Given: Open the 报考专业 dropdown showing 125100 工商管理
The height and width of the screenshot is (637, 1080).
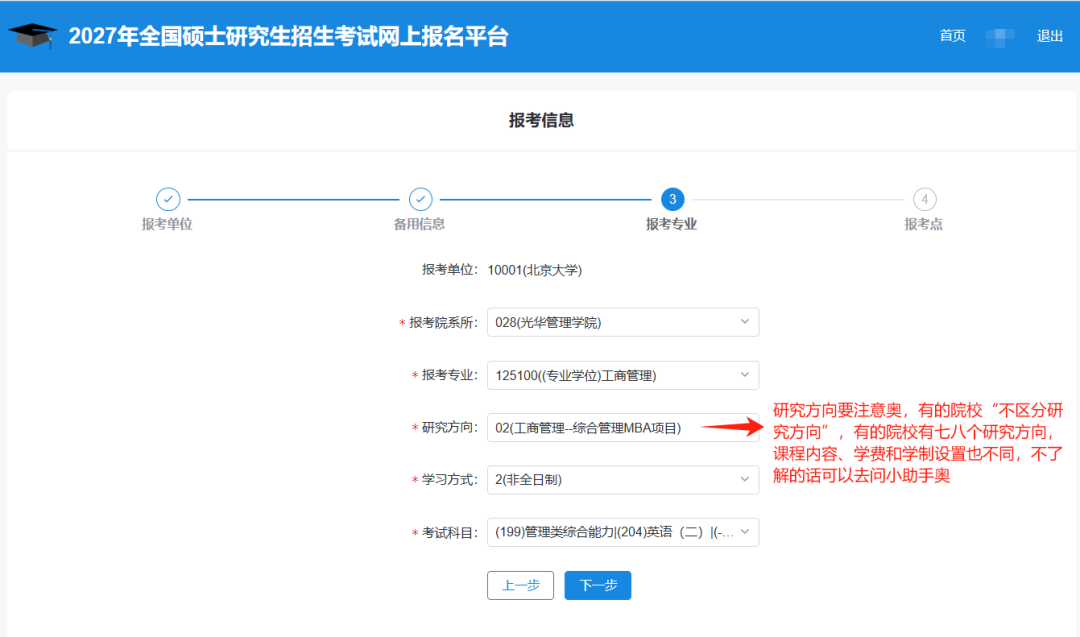Looking at the screenshot, I should click(623, 375).
